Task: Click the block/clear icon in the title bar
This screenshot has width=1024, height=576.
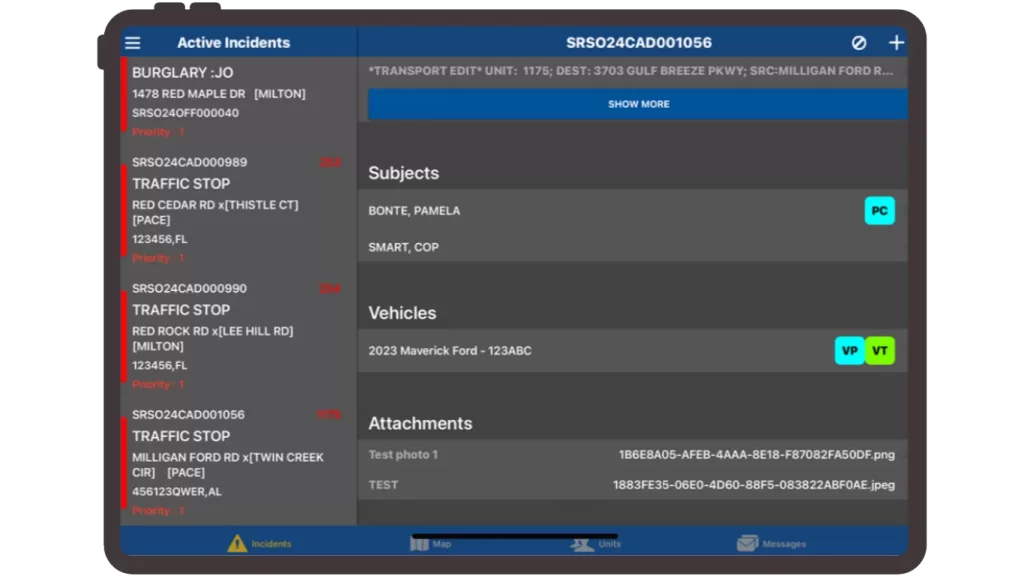Action: tap(857, 42)
